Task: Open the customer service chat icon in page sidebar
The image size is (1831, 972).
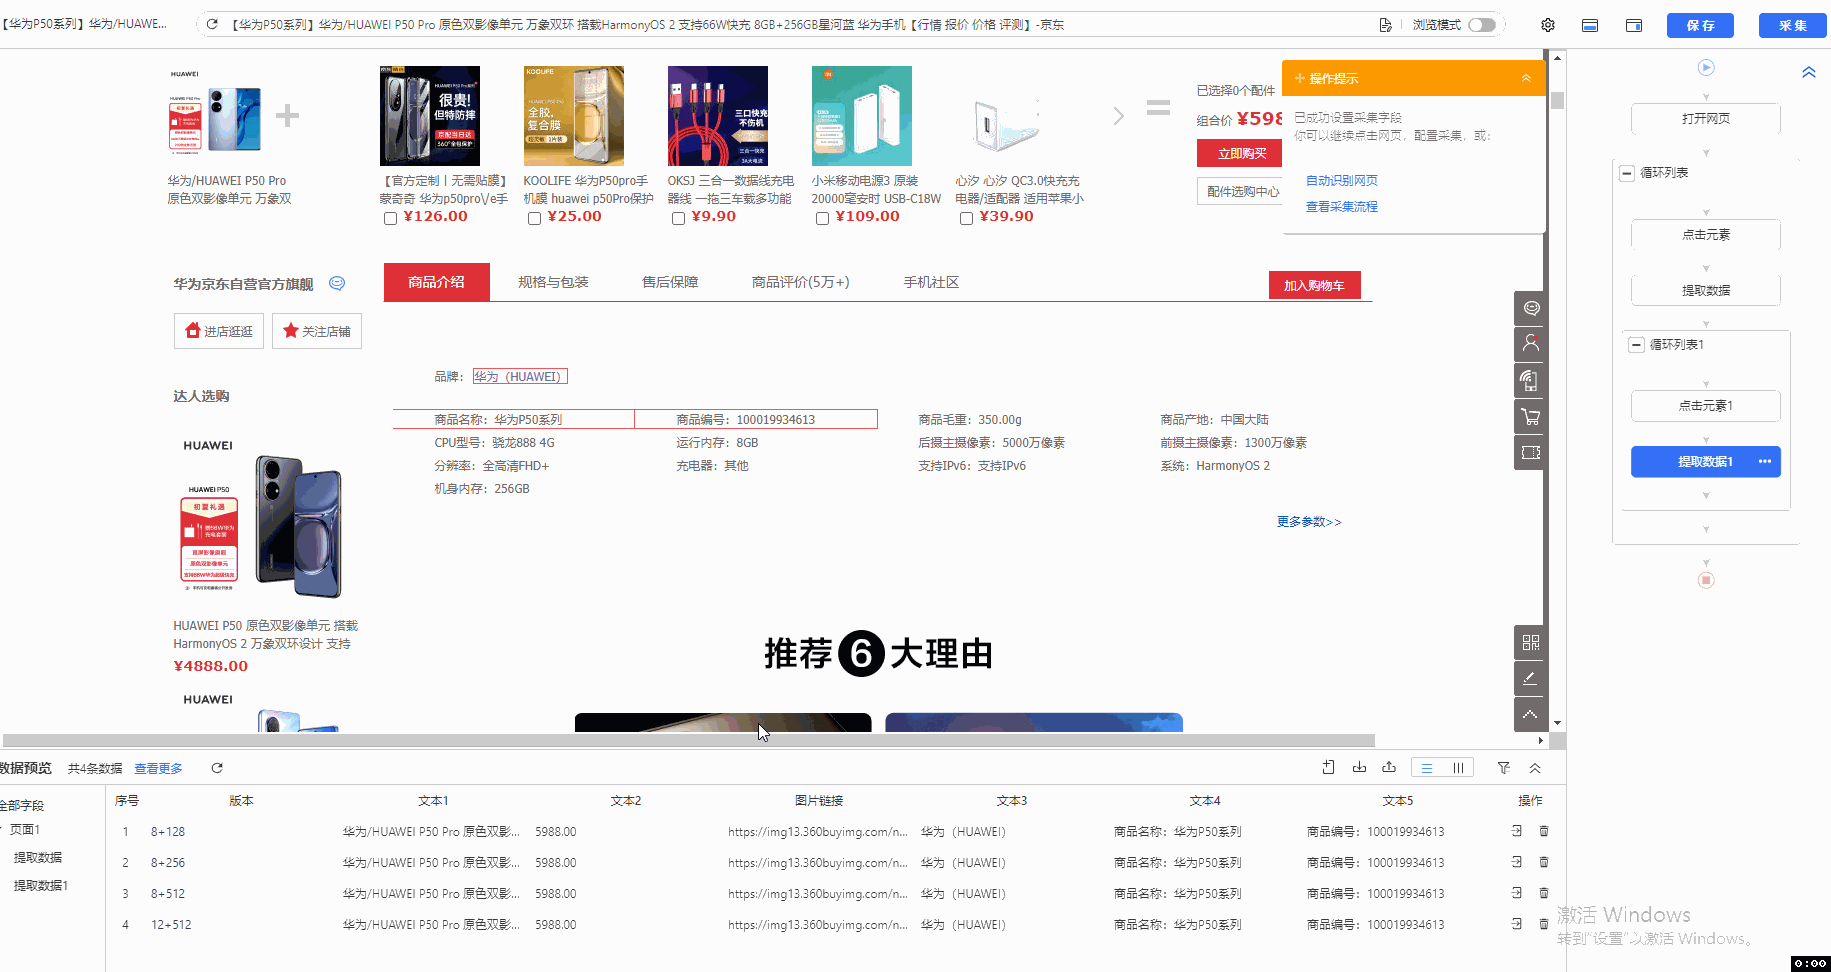Action: tap(1530, 308)
